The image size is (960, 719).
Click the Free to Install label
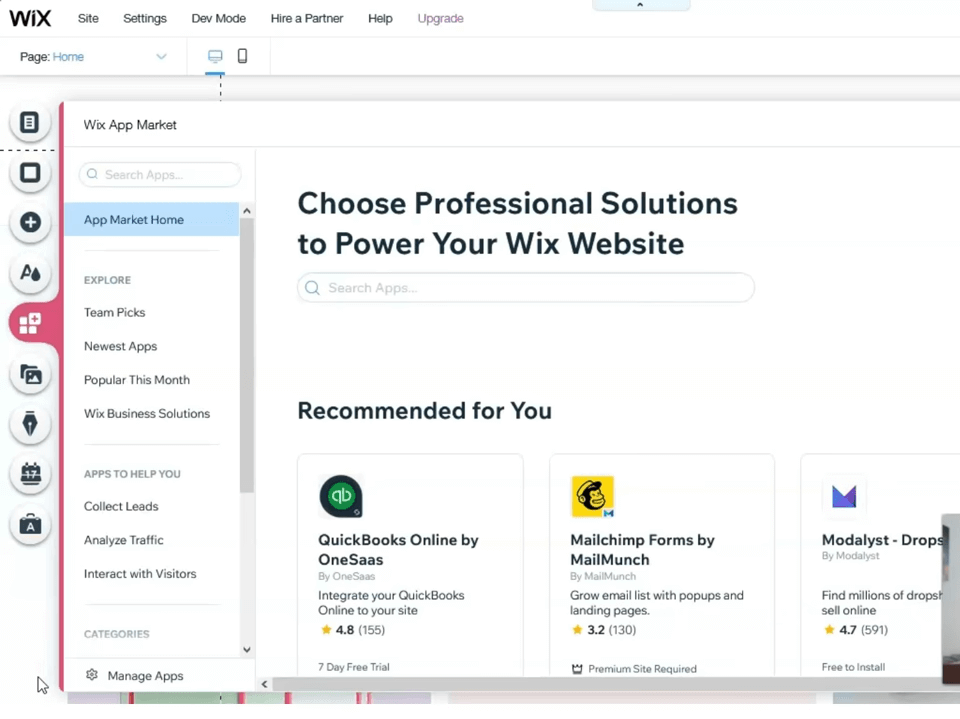point(853,667)
